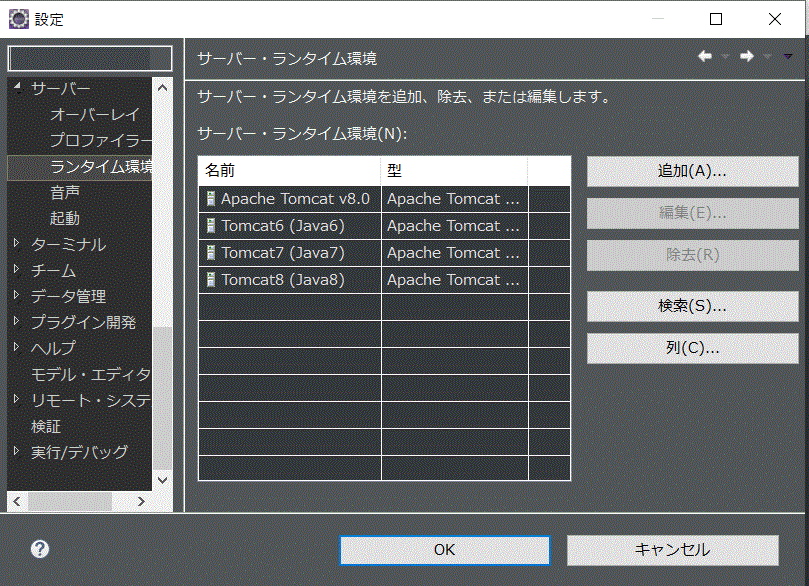809x586 pixels.
Task: Expand the プラグイン開発 tree node
Action: point(15,321)
